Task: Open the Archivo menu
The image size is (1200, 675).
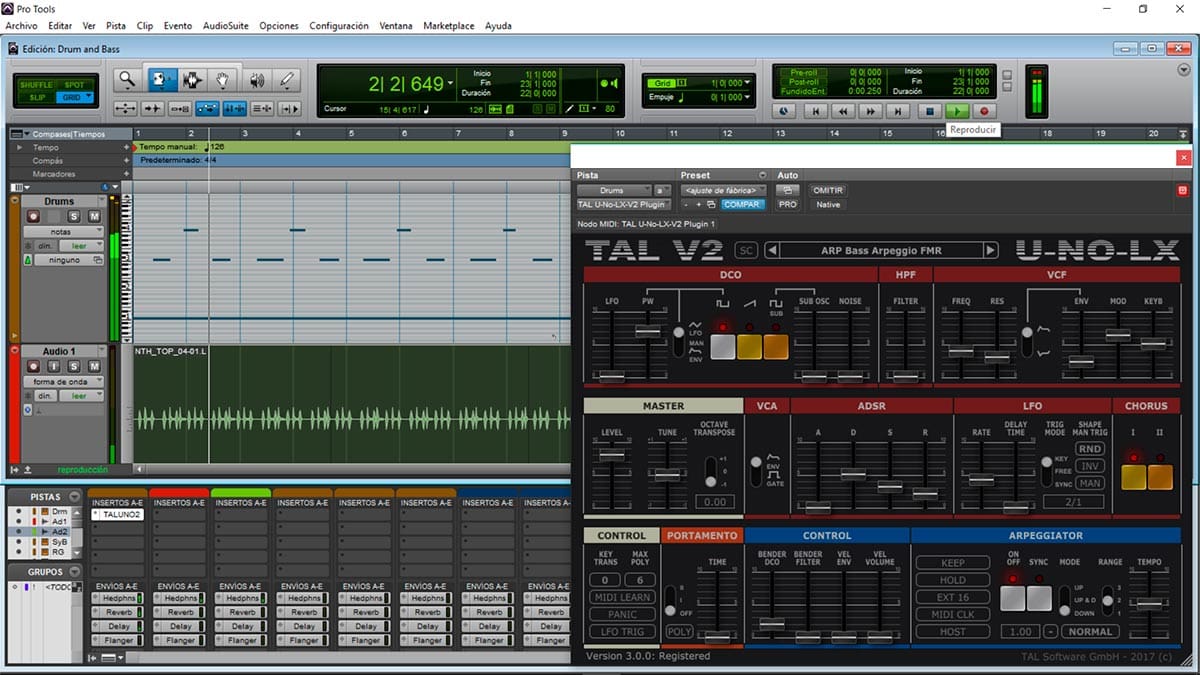Action: (21, 25)
